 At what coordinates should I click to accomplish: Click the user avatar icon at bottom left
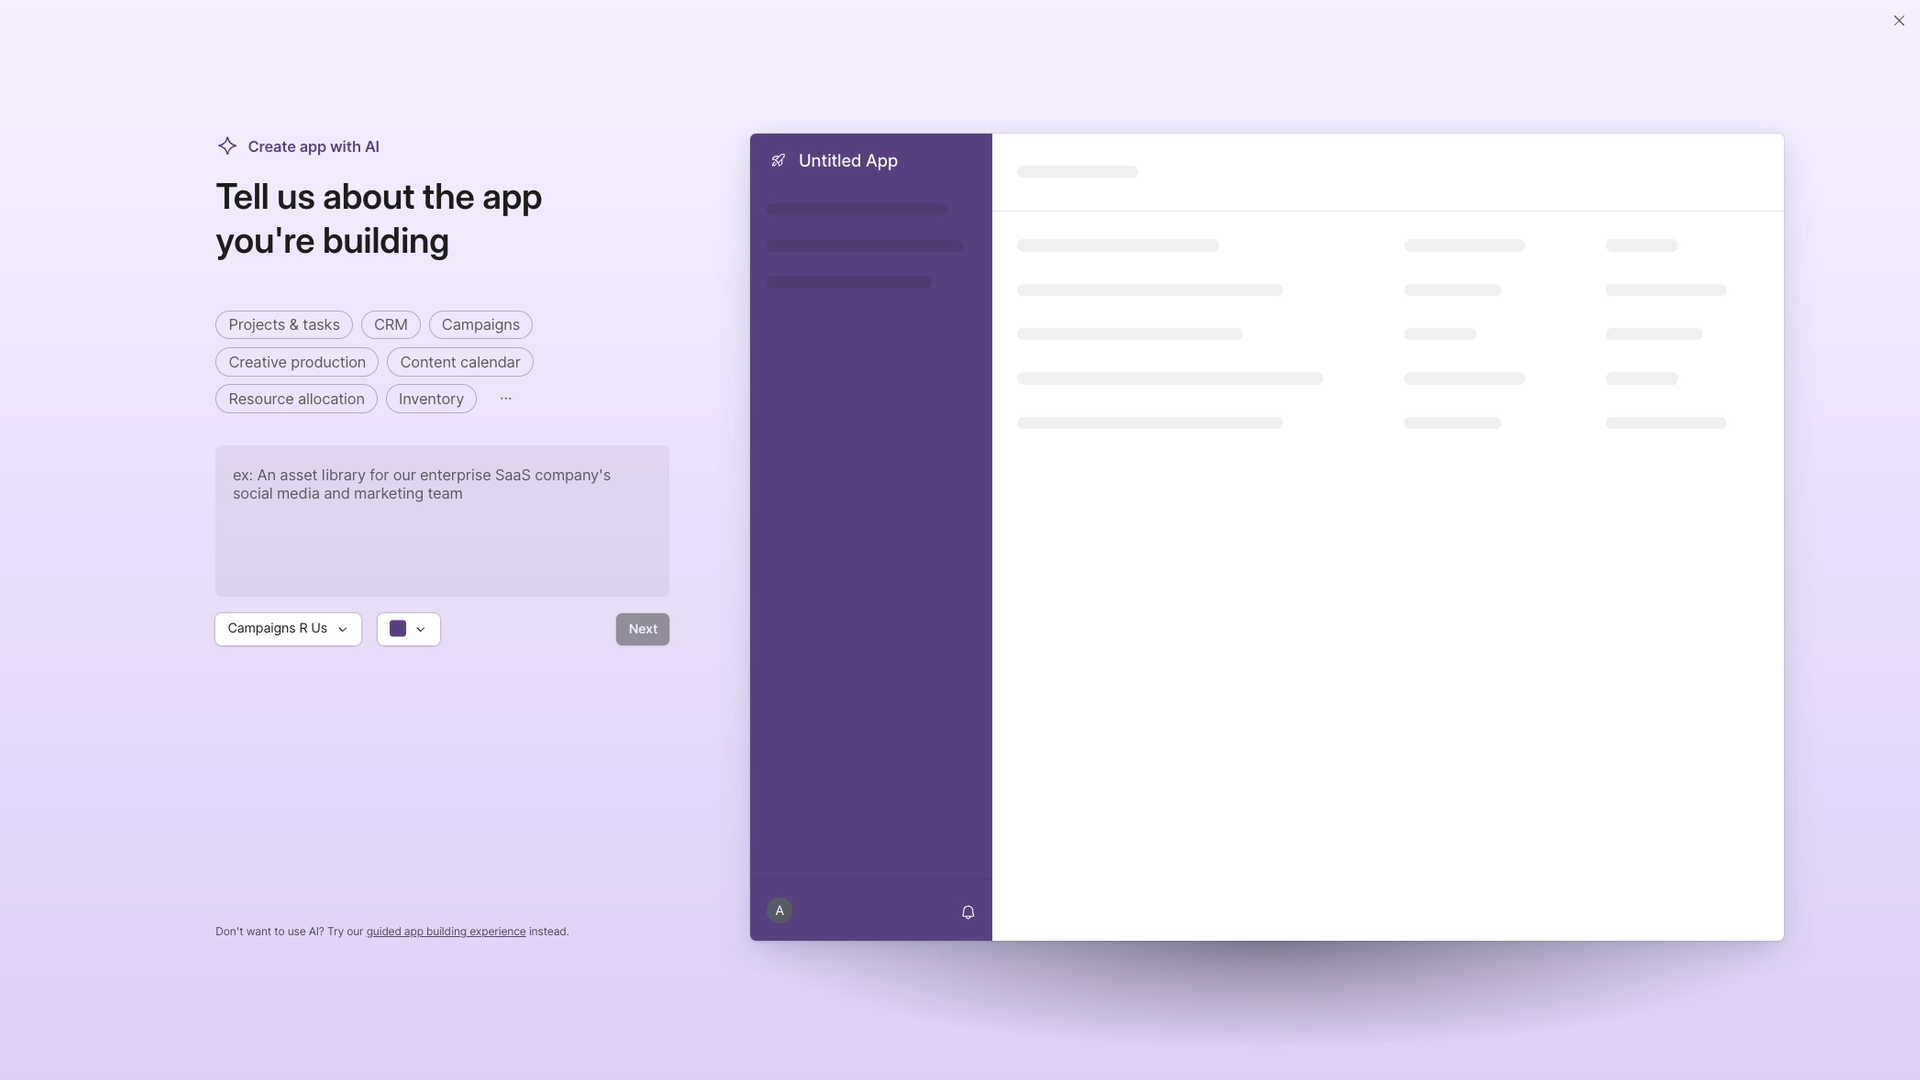pos(779,910)
